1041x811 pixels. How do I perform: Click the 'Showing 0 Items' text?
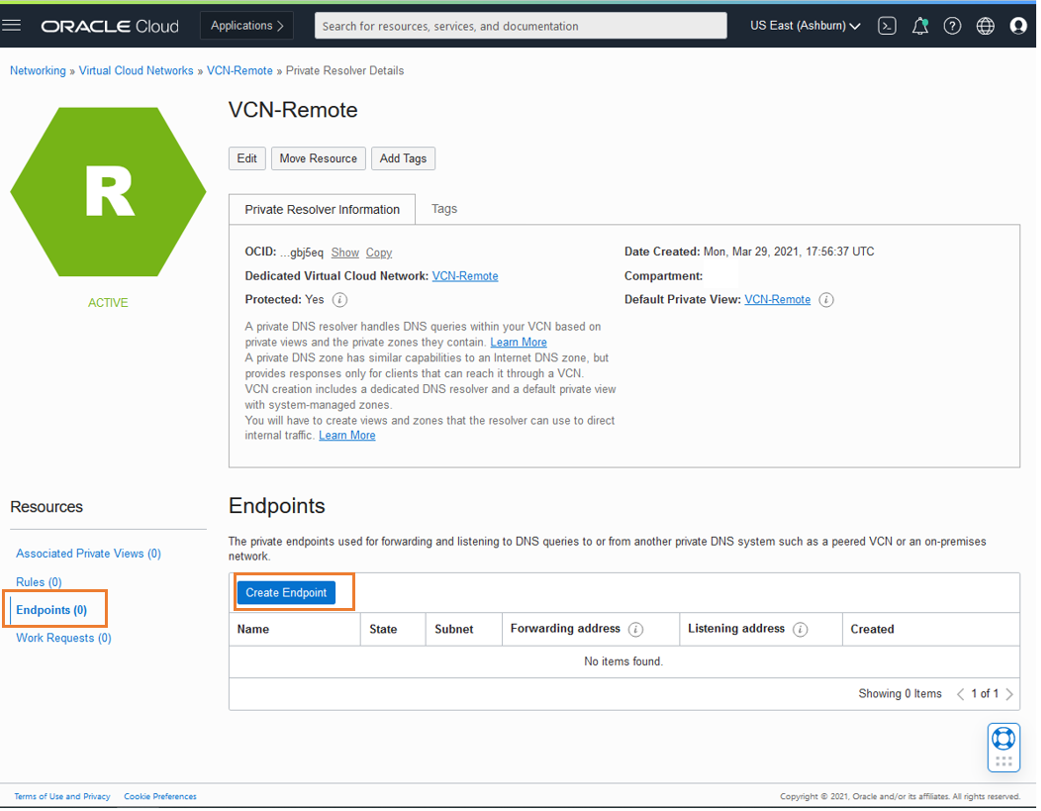click(x=900, y=694)
